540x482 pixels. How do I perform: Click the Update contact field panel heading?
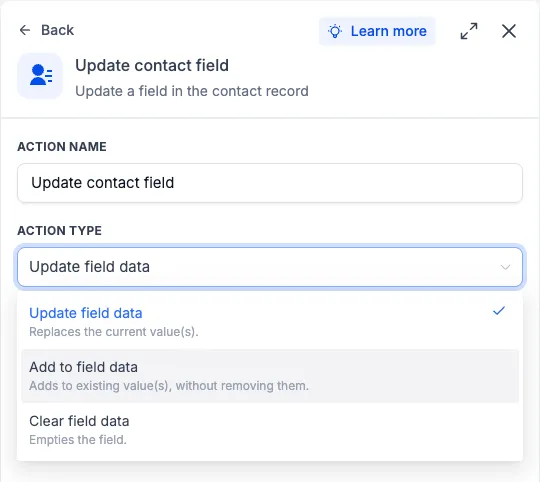click(152, 65)
